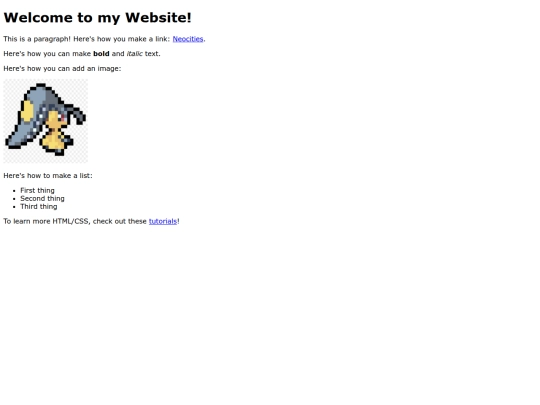Open the Neocities link

click(188, 39)
